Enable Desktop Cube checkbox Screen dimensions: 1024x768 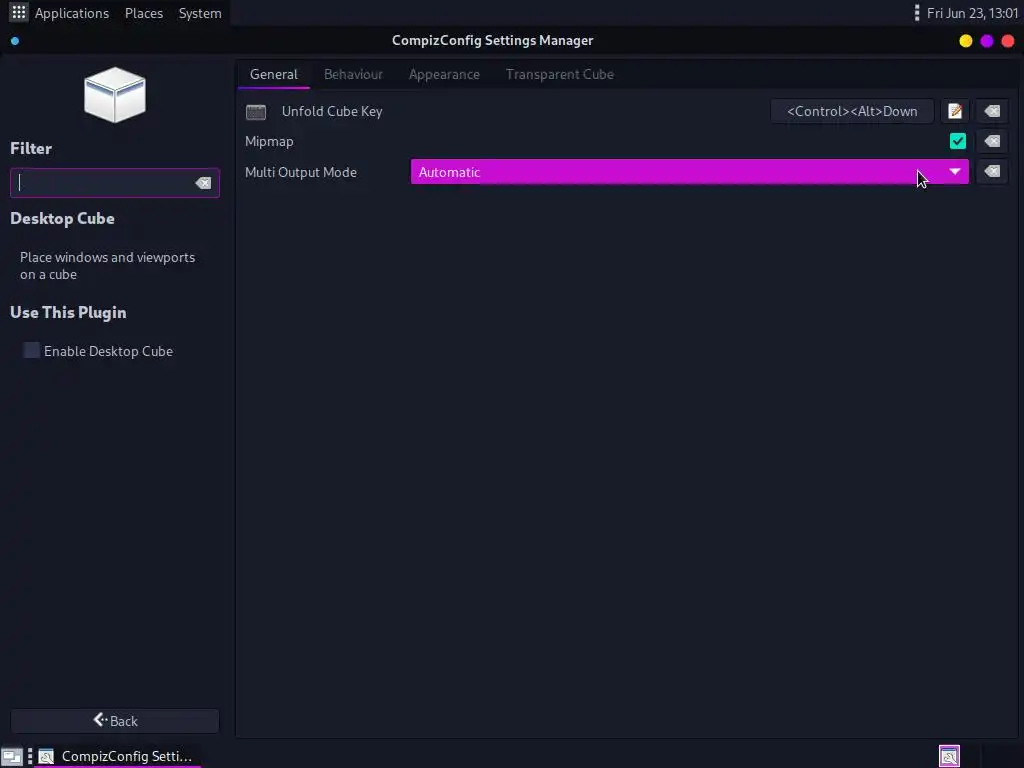31,351
